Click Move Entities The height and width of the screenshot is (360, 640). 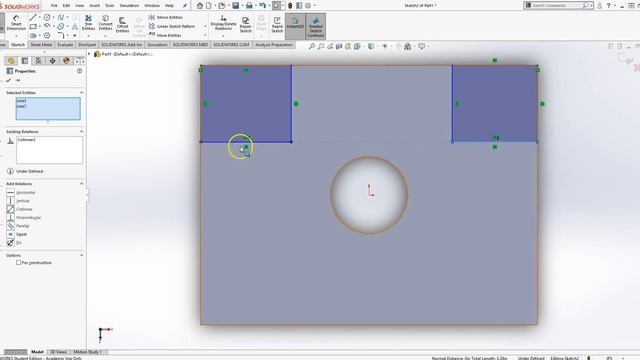click(x=165, y=35)
